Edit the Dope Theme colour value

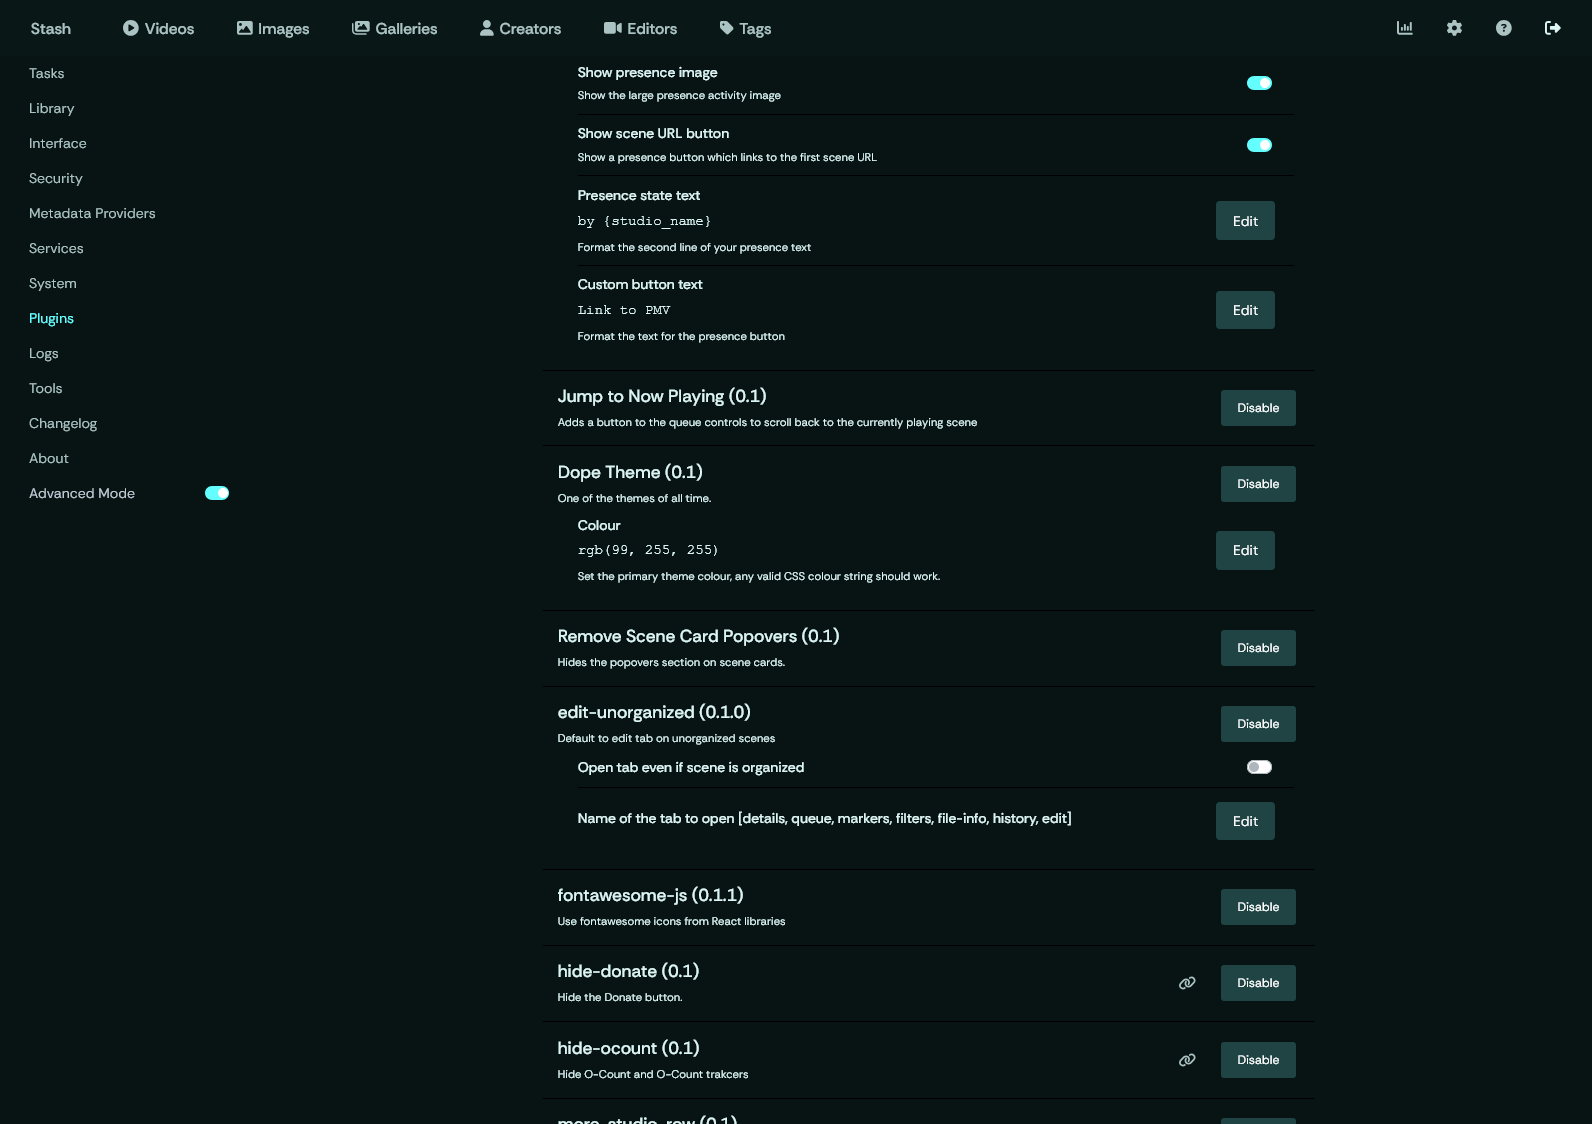pyautogui.click(x=1244, y=550)
